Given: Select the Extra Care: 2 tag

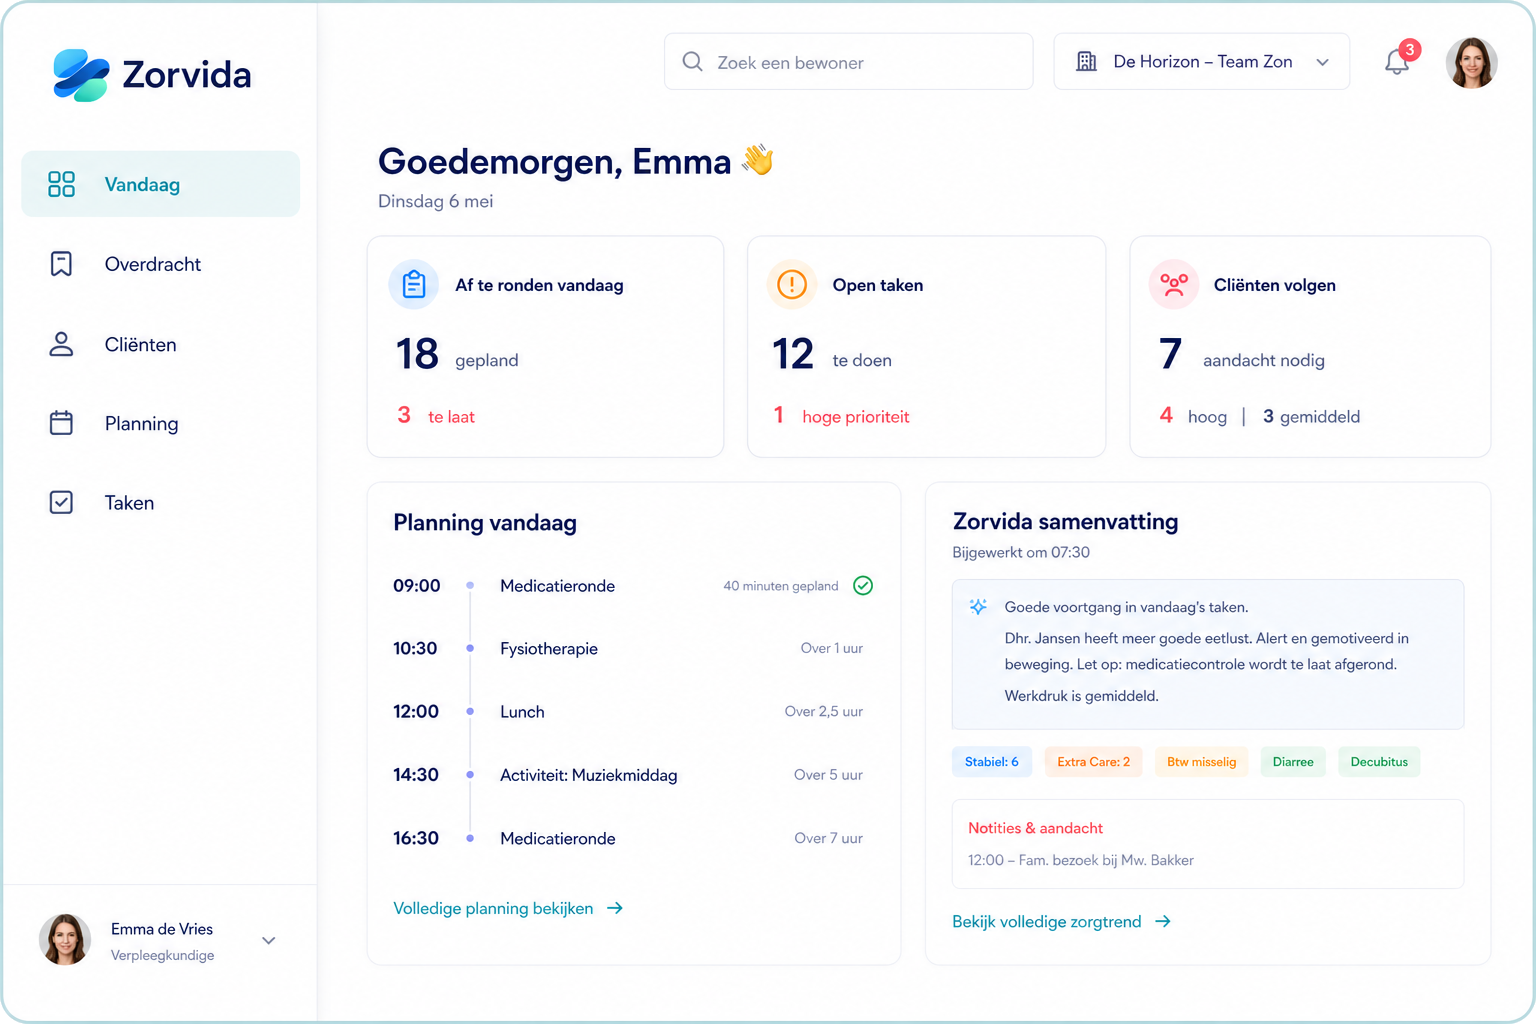Looking at the screenshot, I should click(x=1093, y=762).
